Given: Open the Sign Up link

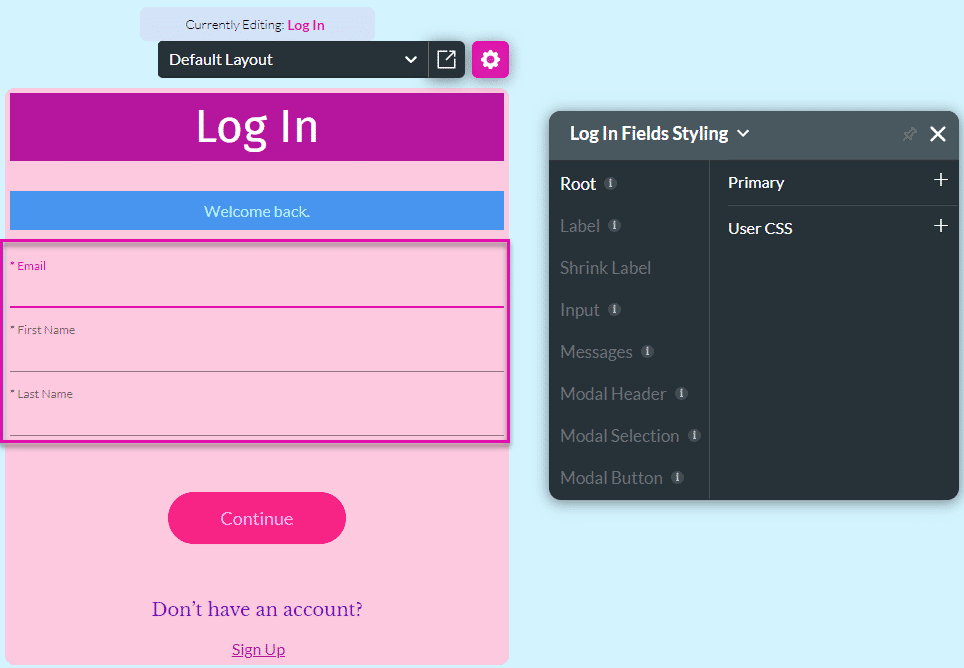Looking at the screenshot, I should (x=258, y=649).
